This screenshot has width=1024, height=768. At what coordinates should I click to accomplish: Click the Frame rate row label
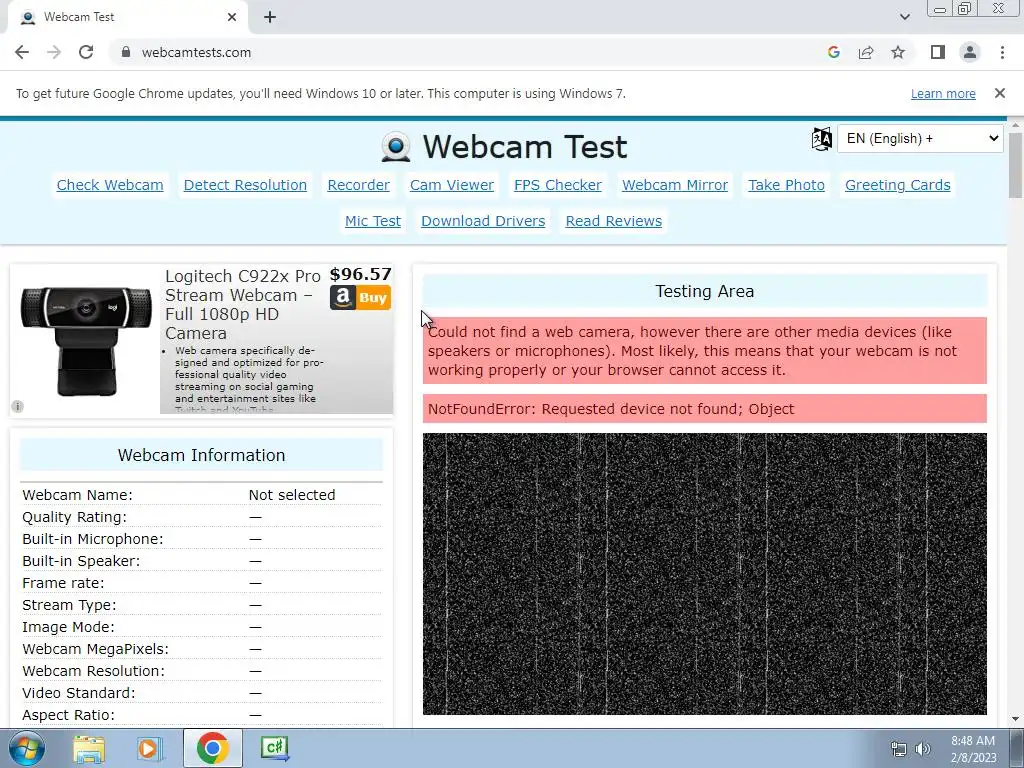pyautogui.click(x=63, y=583)
